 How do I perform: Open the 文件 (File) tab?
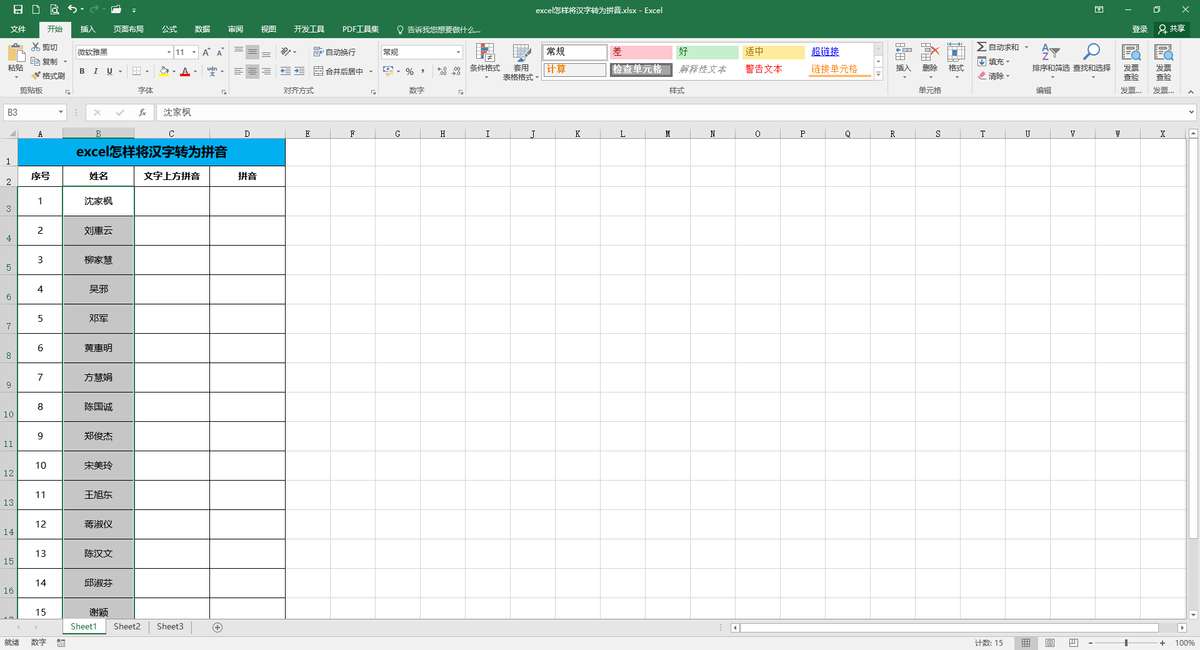click(18, 29)
